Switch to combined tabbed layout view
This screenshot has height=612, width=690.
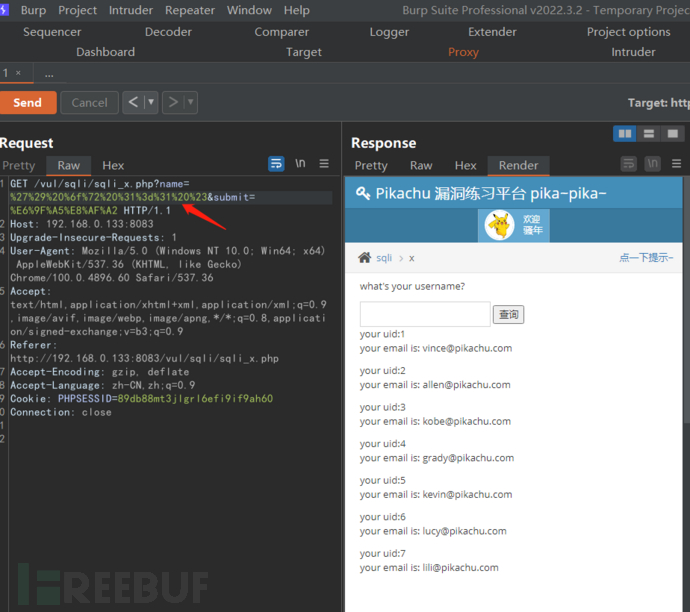click(673, 134)
